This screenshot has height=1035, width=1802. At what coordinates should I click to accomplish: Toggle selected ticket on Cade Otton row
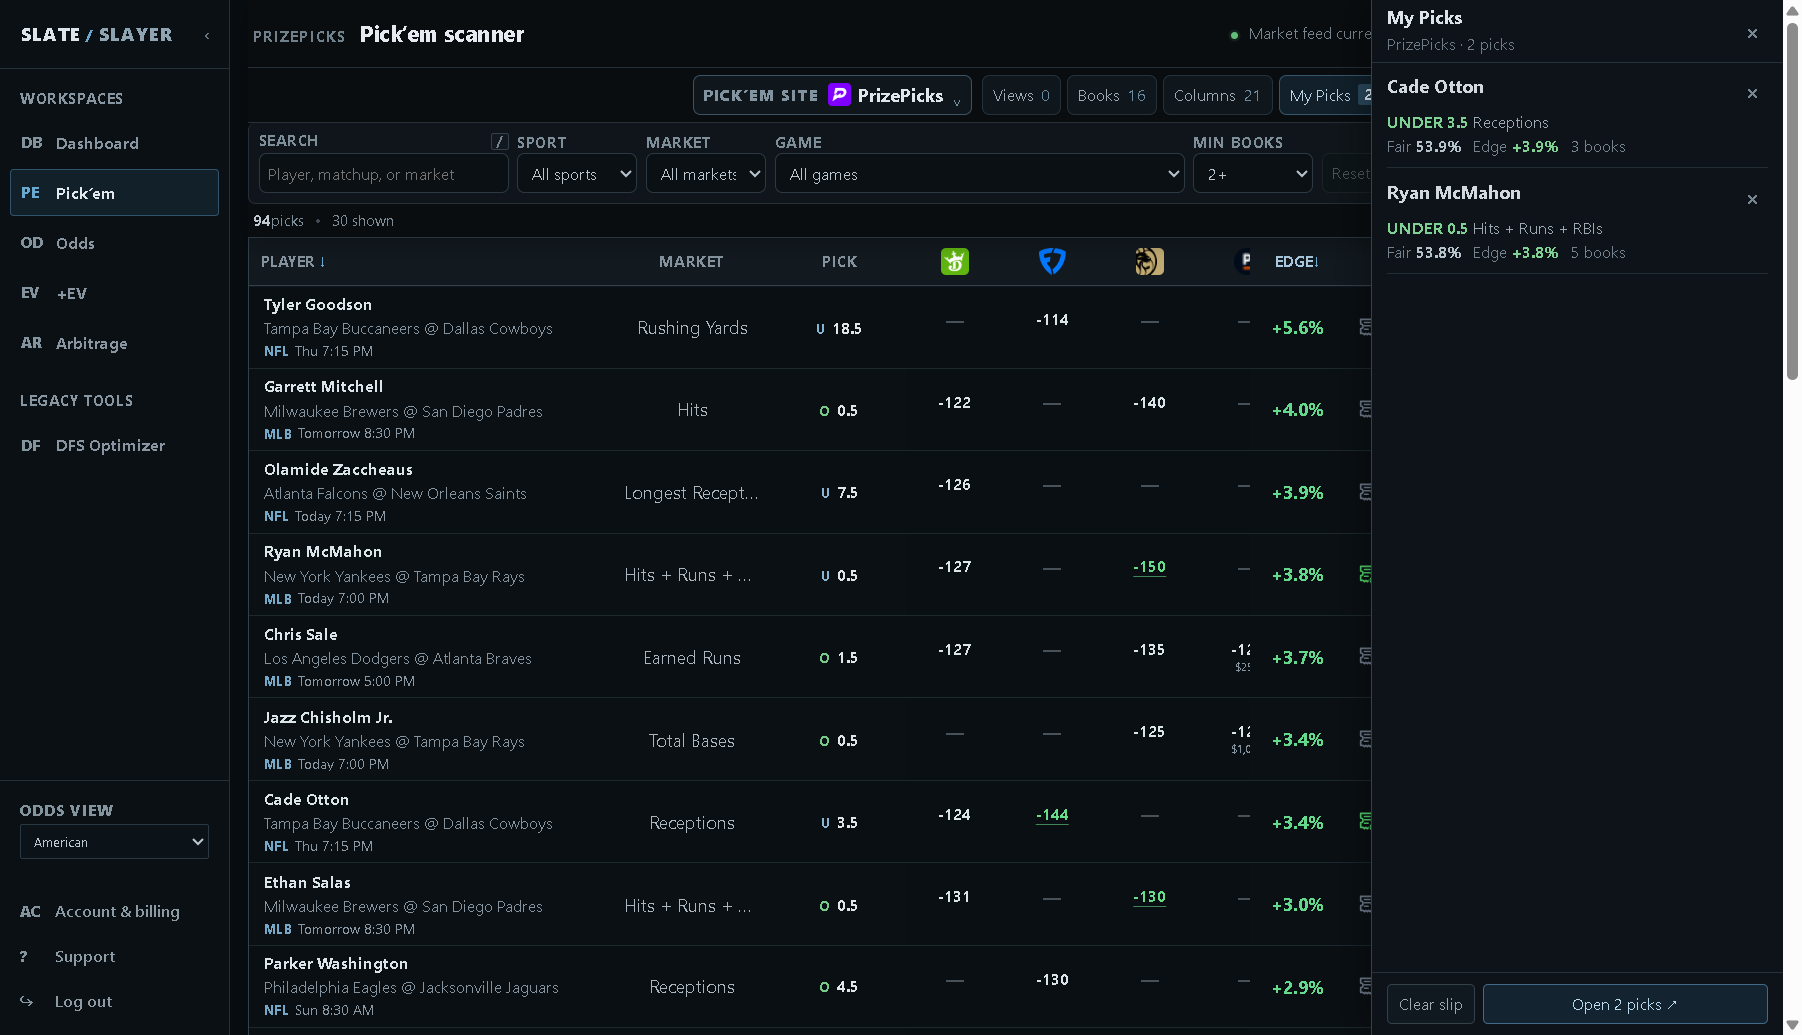pos(1365,821)
